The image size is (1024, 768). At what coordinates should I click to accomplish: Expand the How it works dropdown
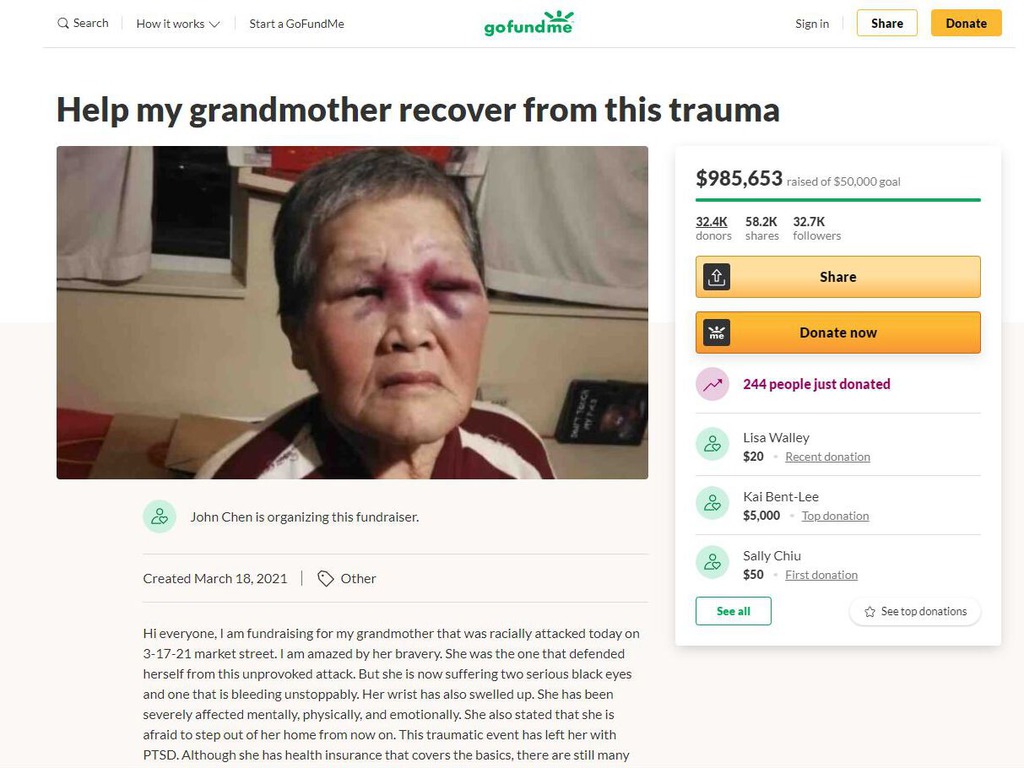178,24
